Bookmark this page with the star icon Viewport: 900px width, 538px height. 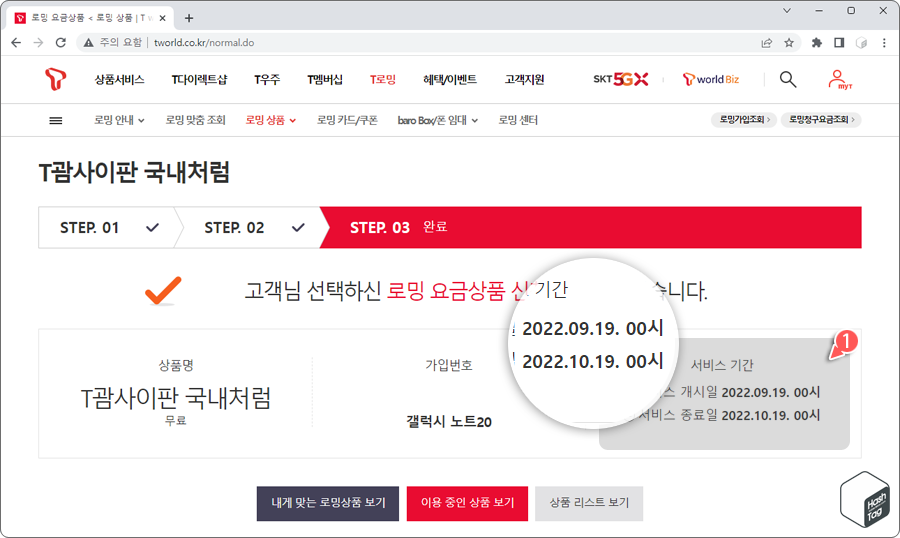[789, 42]
